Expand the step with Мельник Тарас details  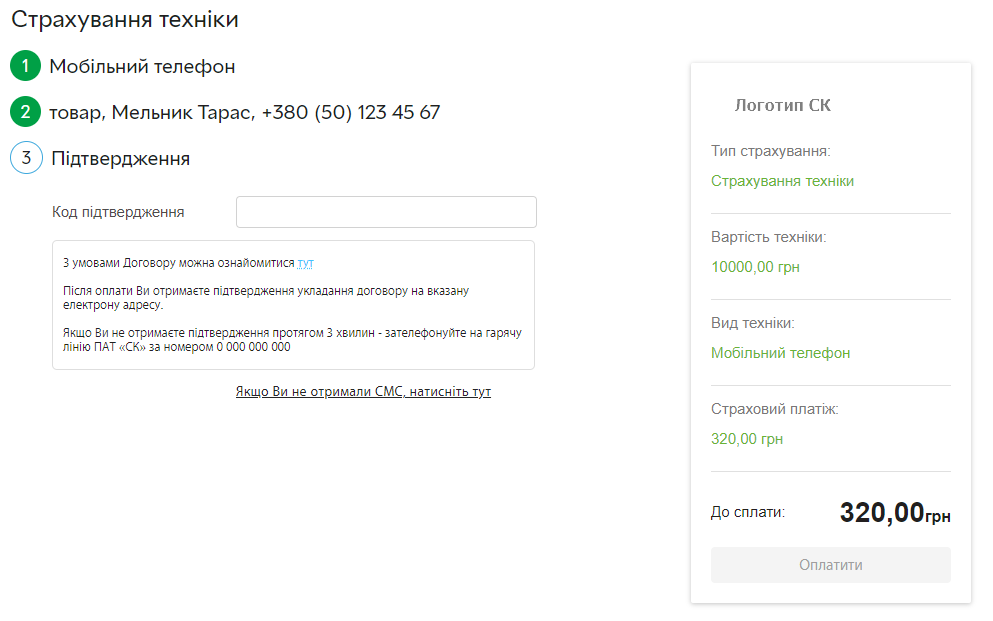(x=245, y=112)
